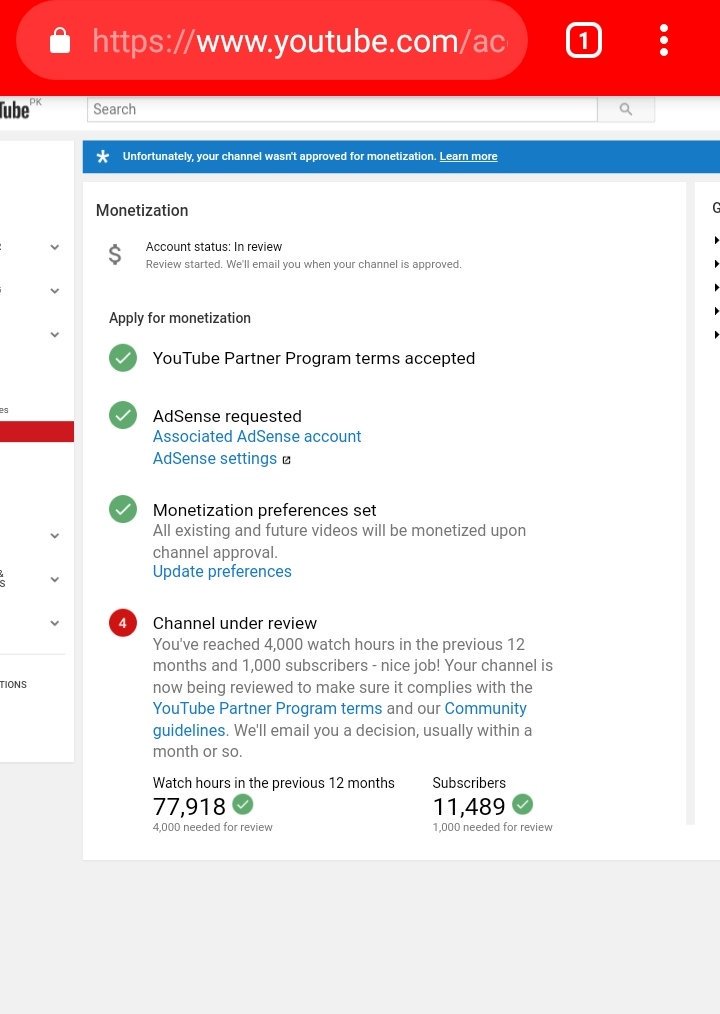Open the browser three-dot overflow menu
Screen dimensions: 720x1014
point(664,41)
